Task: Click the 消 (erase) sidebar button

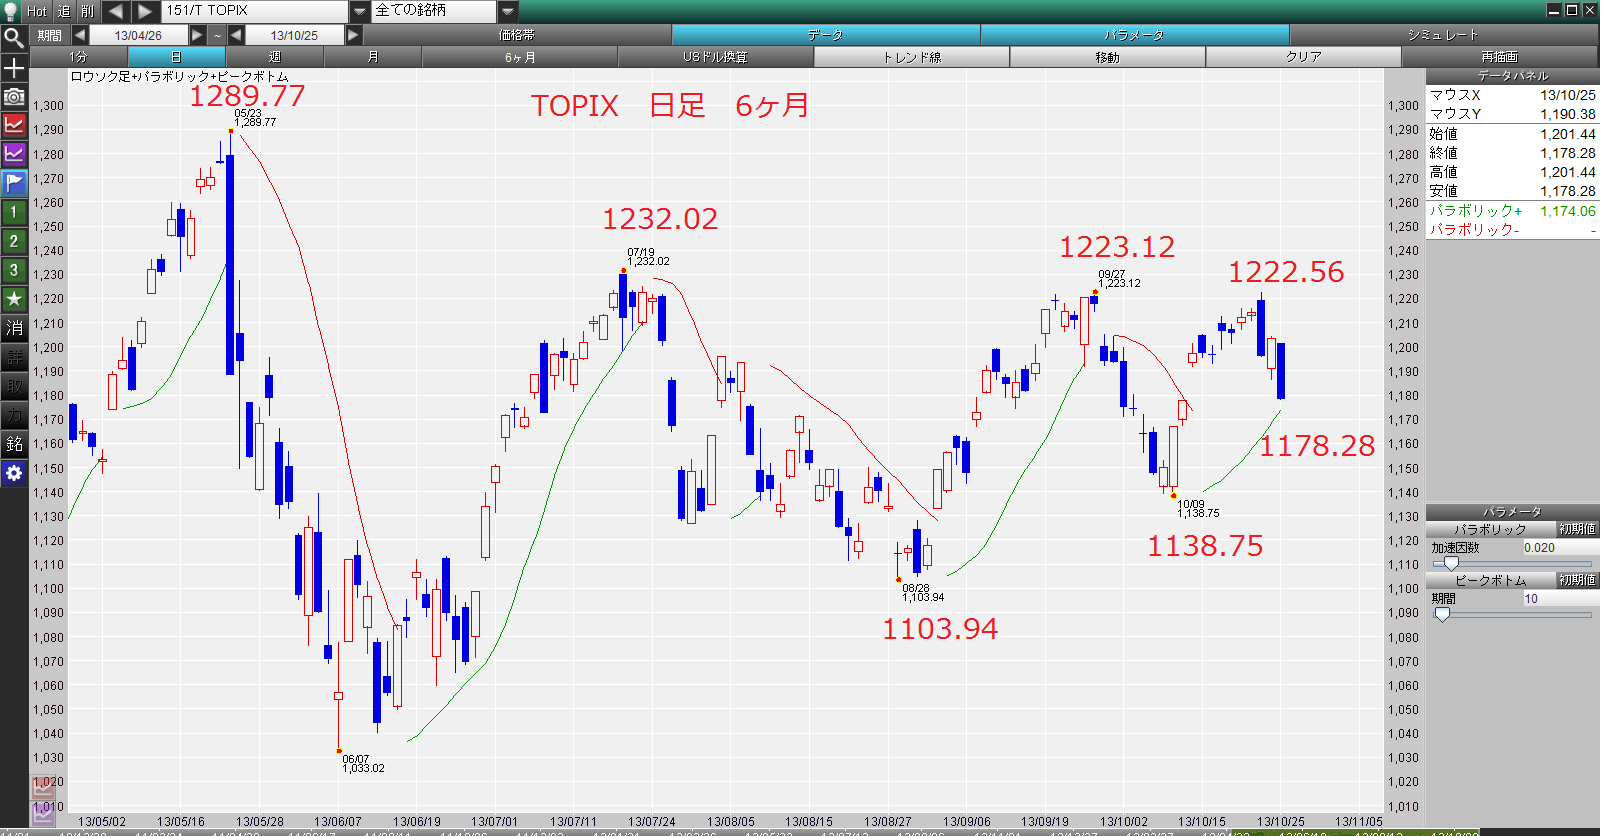Action: [x=14, y=328]
